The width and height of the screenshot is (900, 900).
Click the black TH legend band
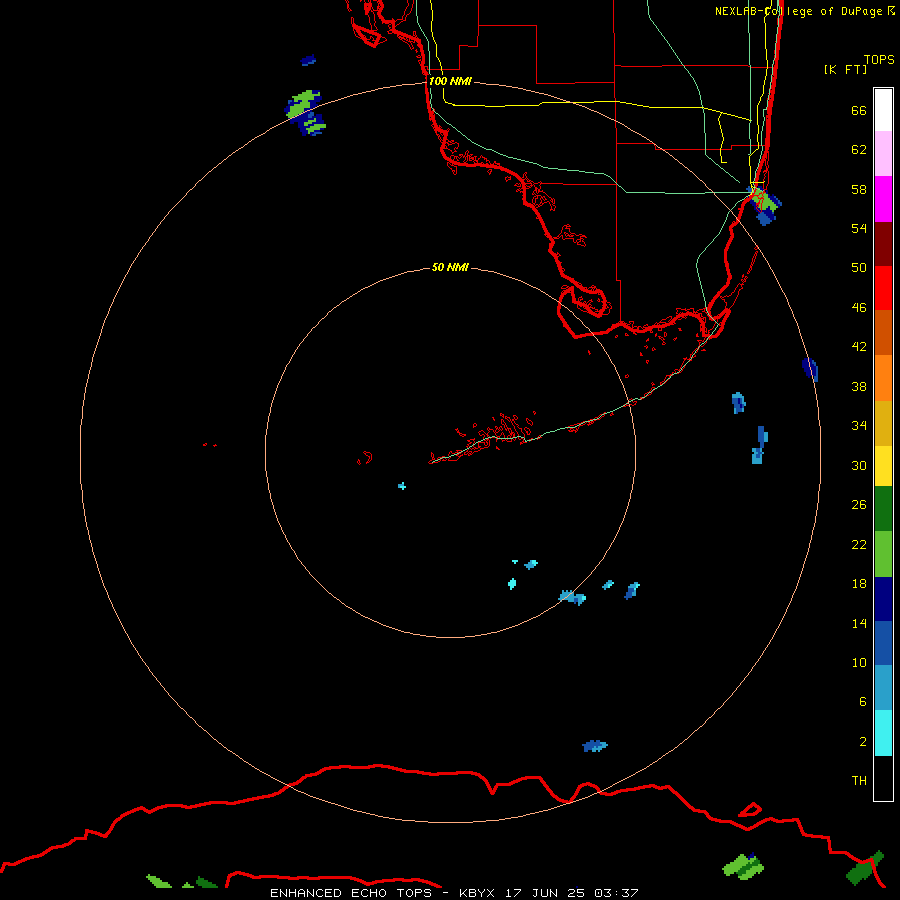(883, 778)
